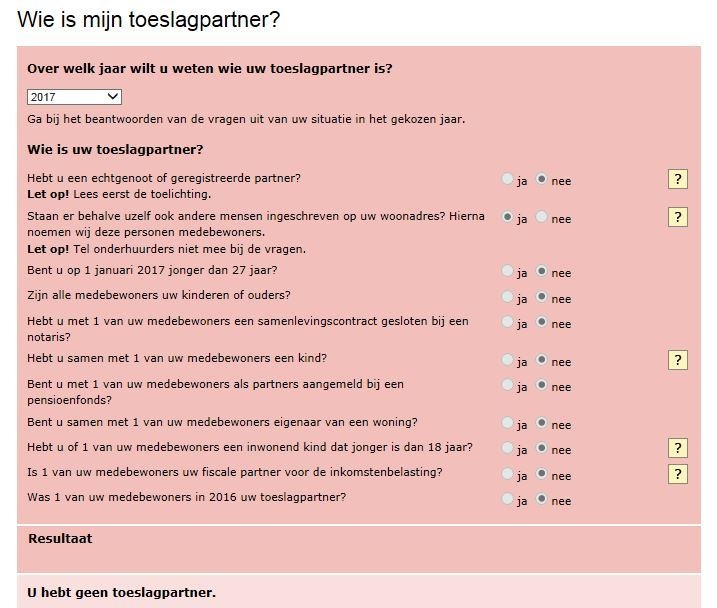This screenshot has width=717, height=608.
Task: Choose 'ja' for inwonend kind jonger dan 18
Action: point(508,449)
